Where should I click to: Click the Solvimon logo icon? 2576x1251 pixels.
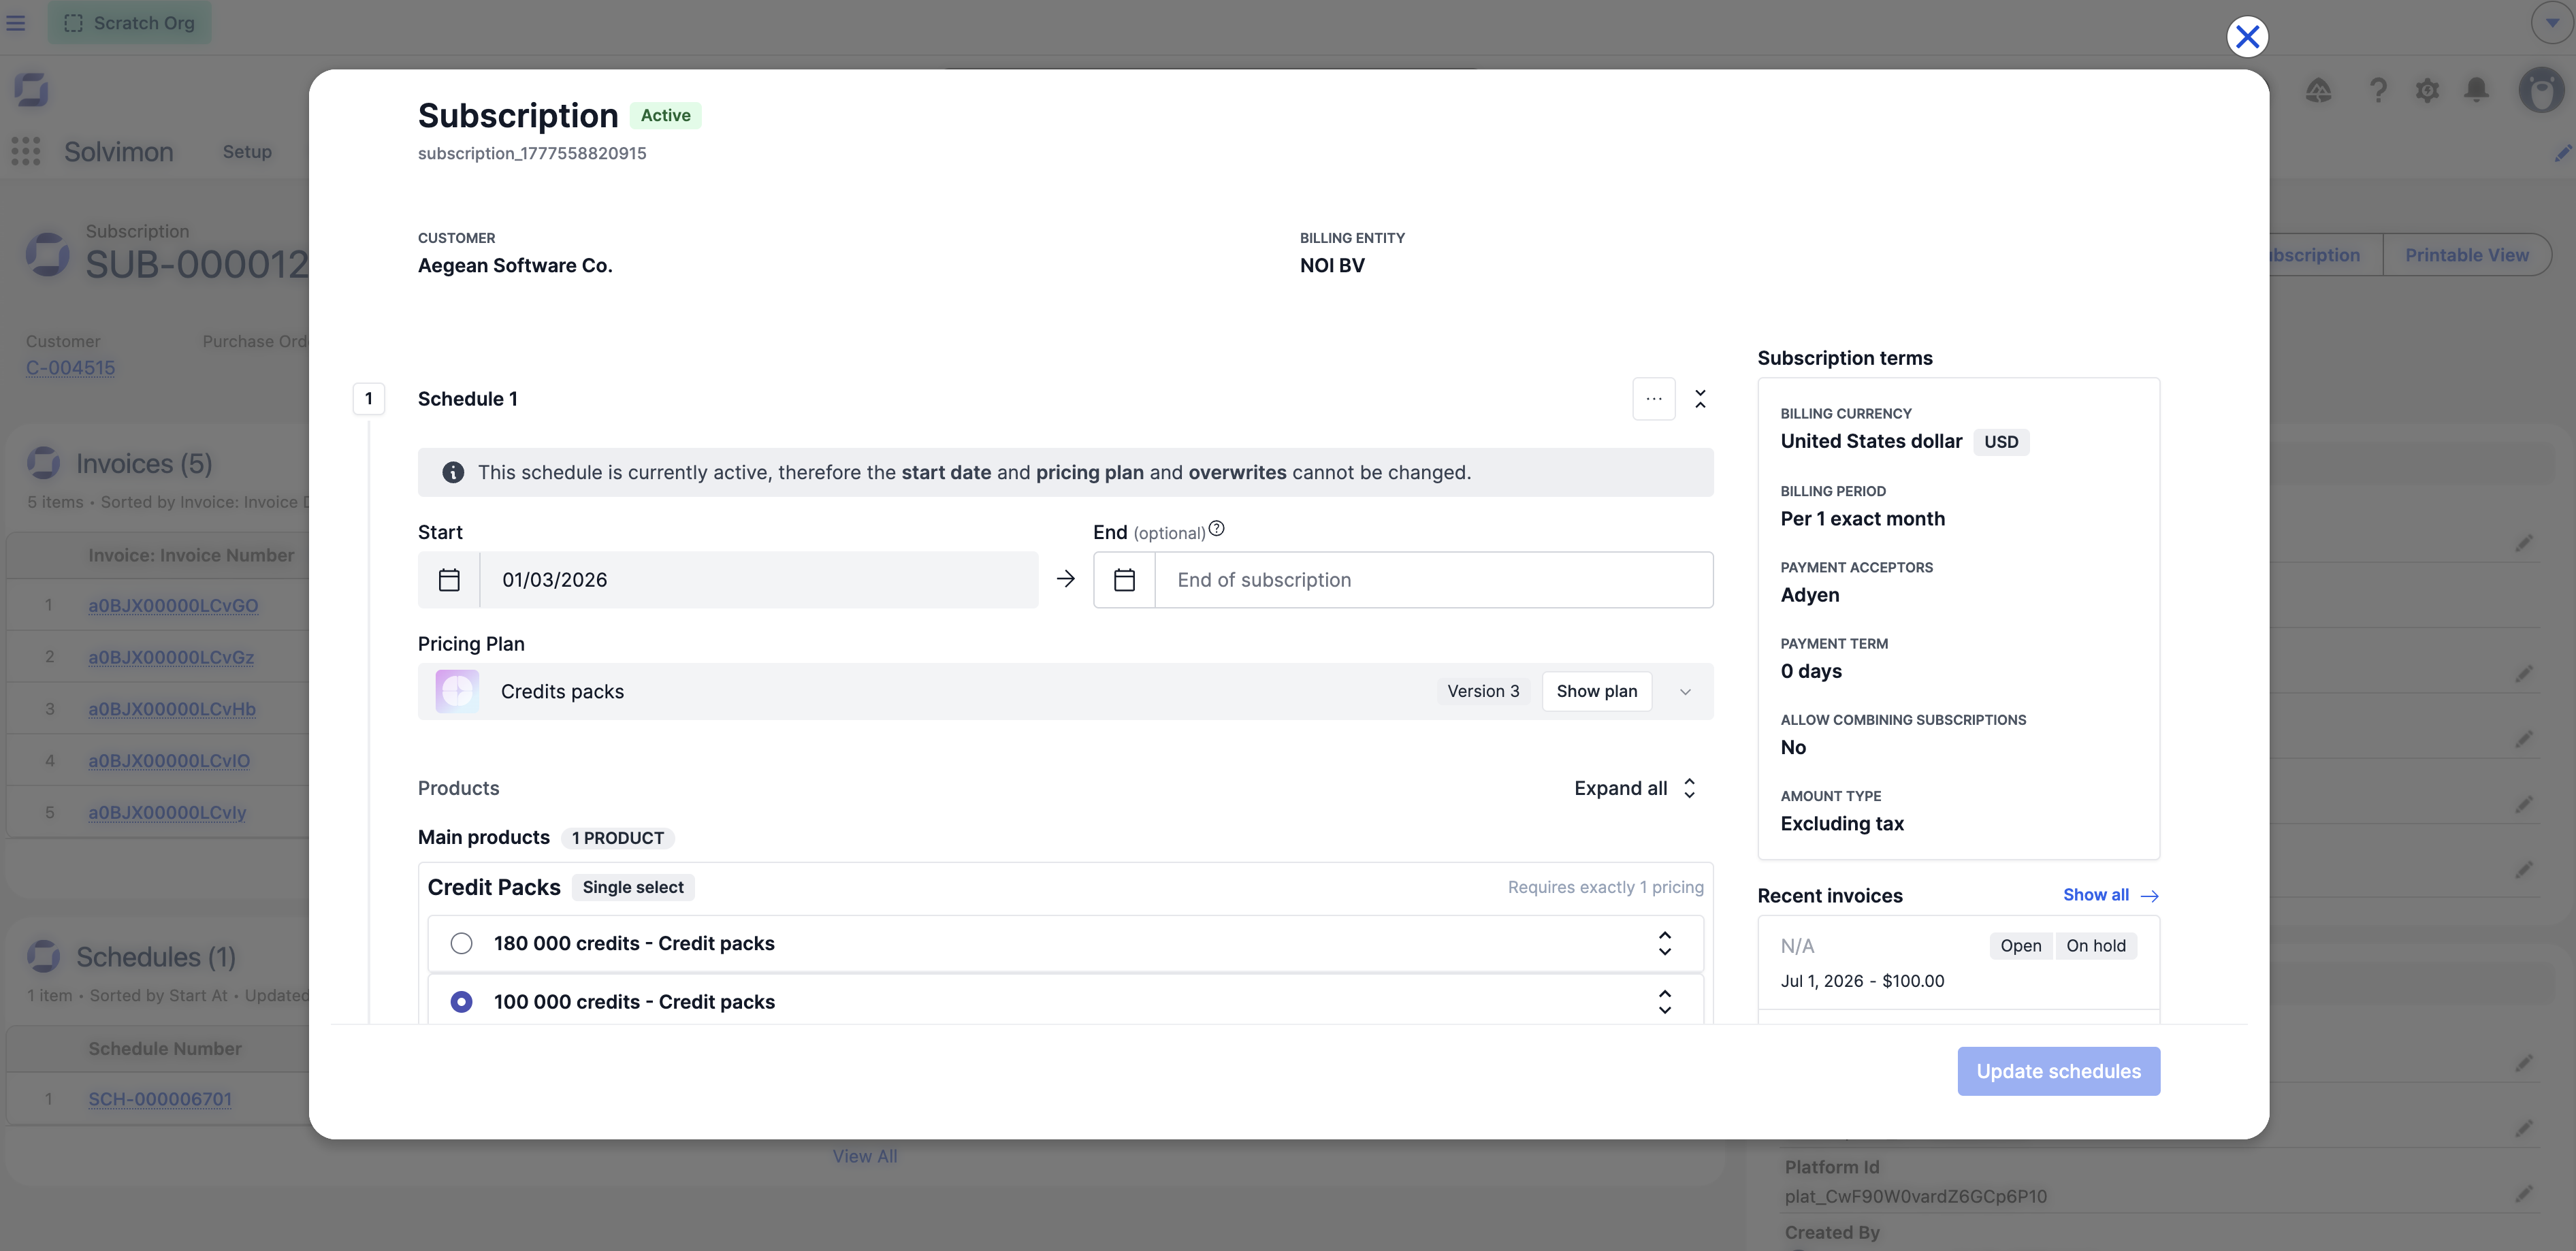tap(32, 90)
